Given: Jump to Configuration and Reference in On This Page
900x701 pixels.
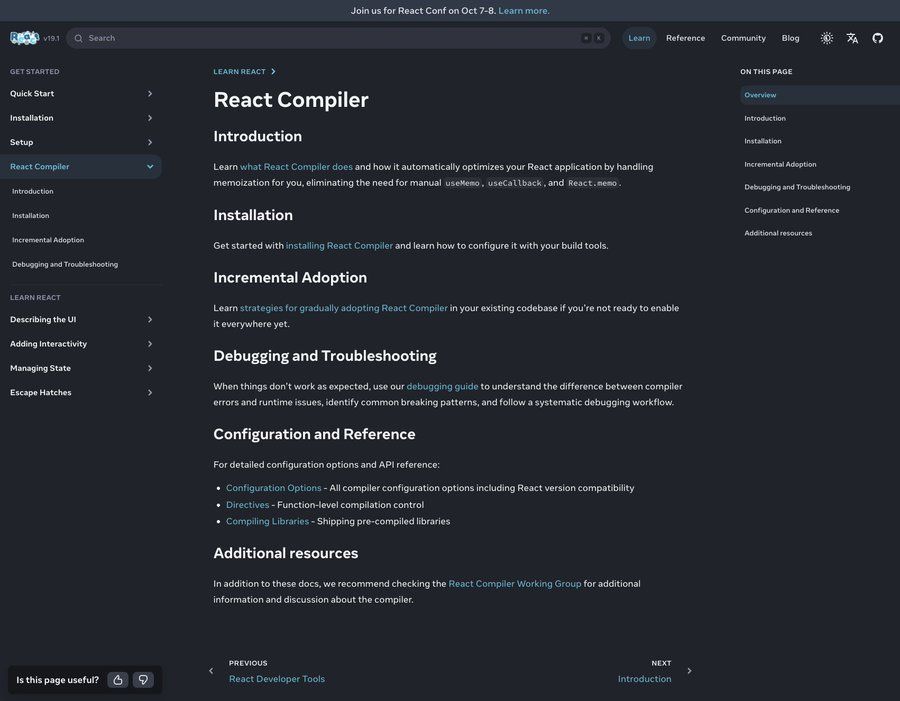Looking at the screenshot, I should (792, 210).
